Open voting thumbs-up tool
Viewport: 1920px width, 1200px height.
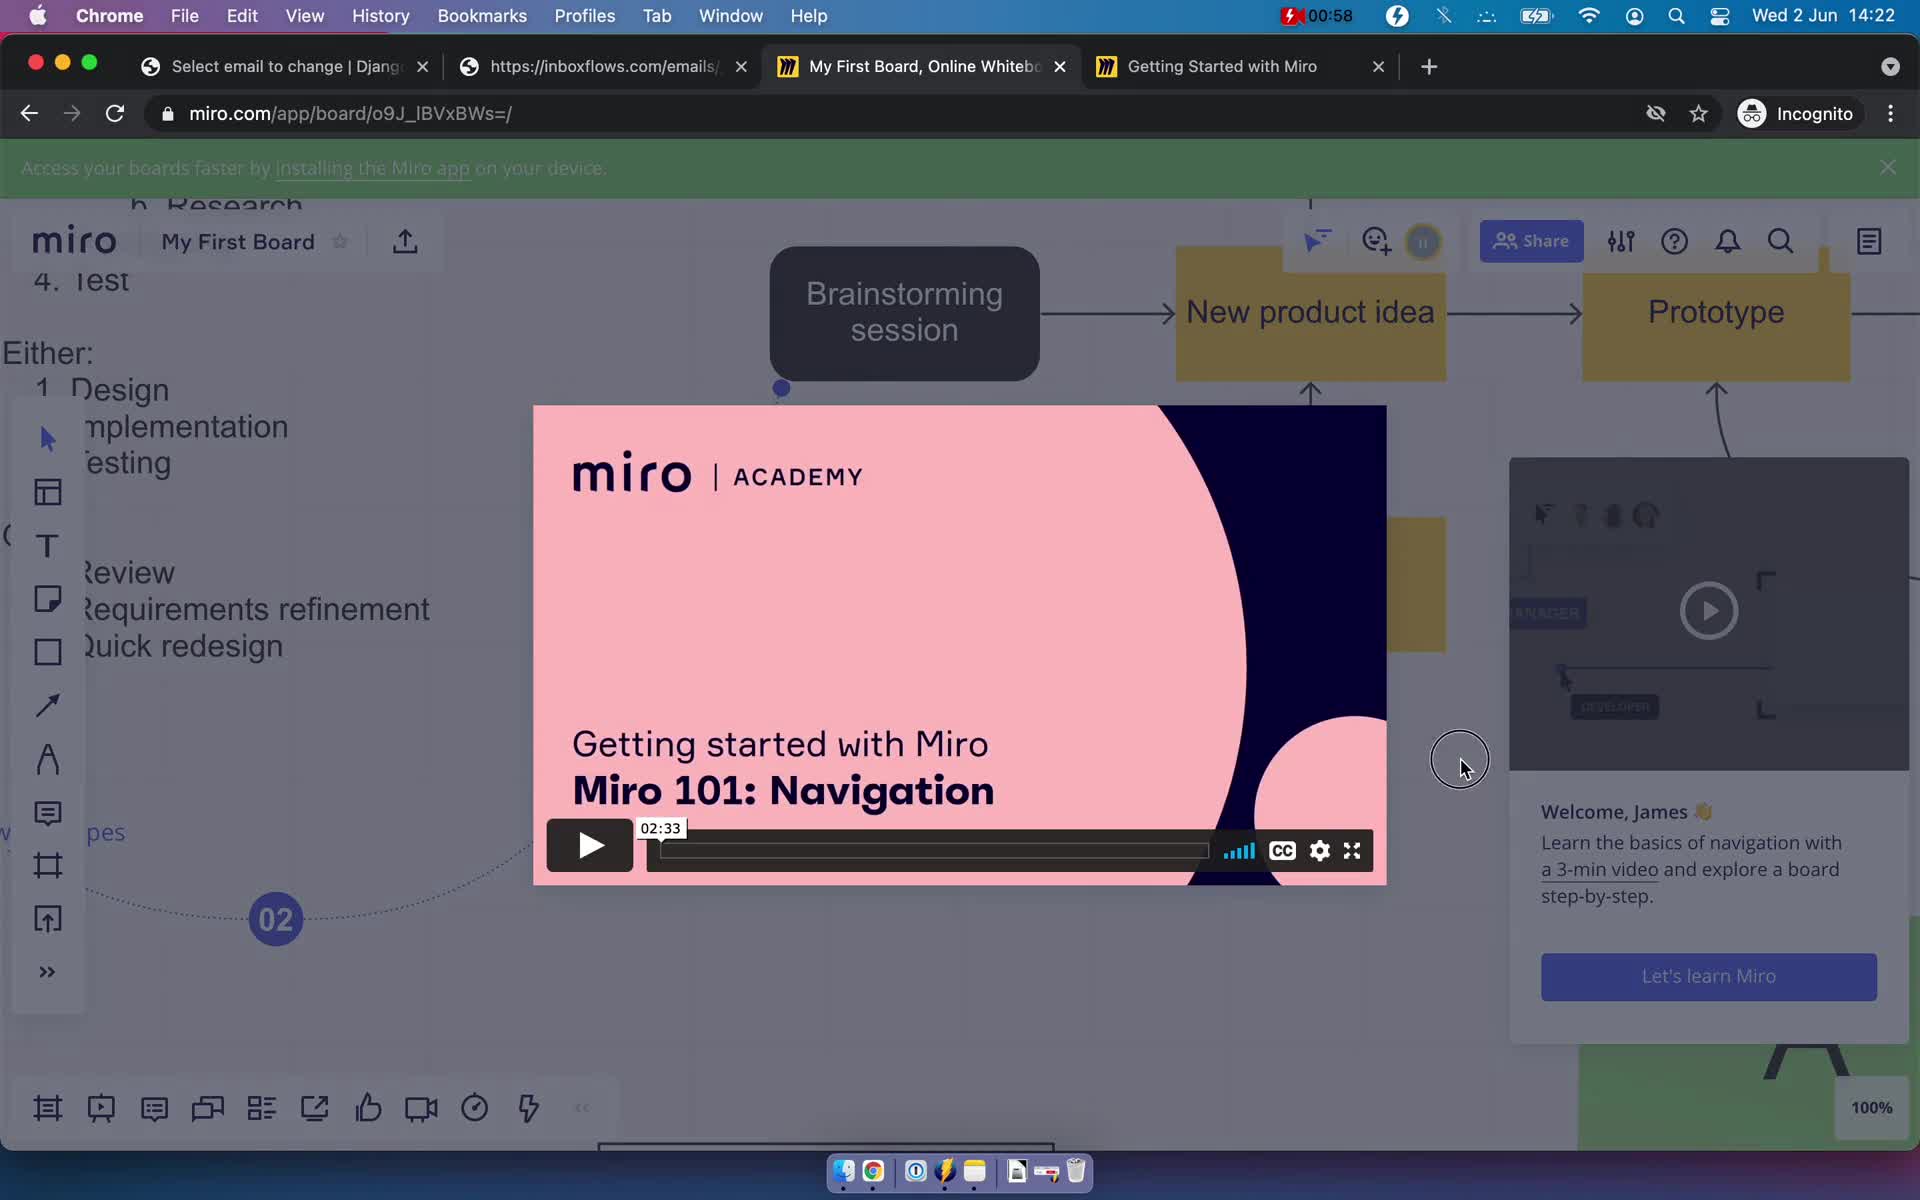click(x=368, y=1108)
